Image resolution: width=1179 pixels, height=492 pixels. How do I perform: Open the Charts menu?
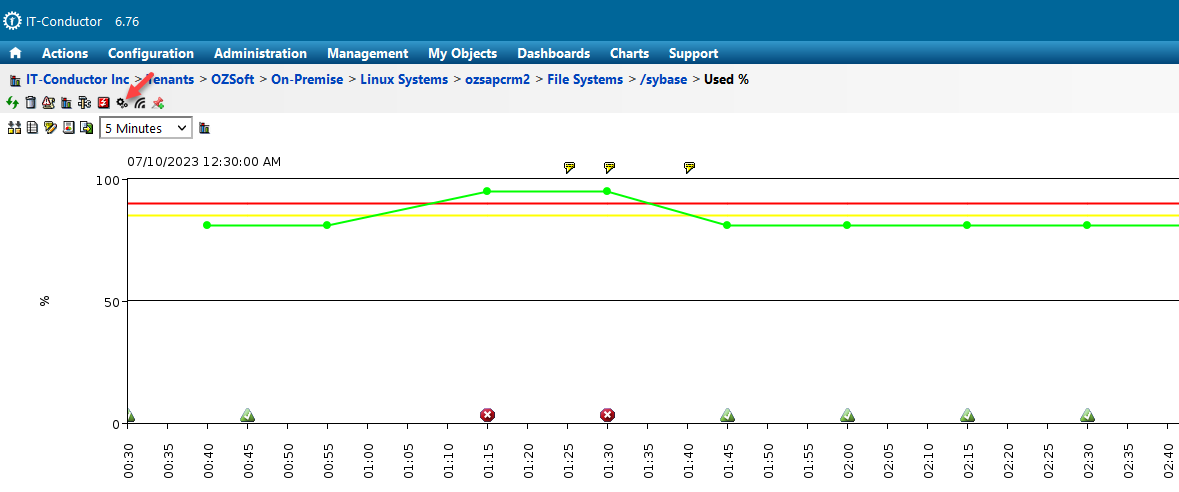pos(629,54)
